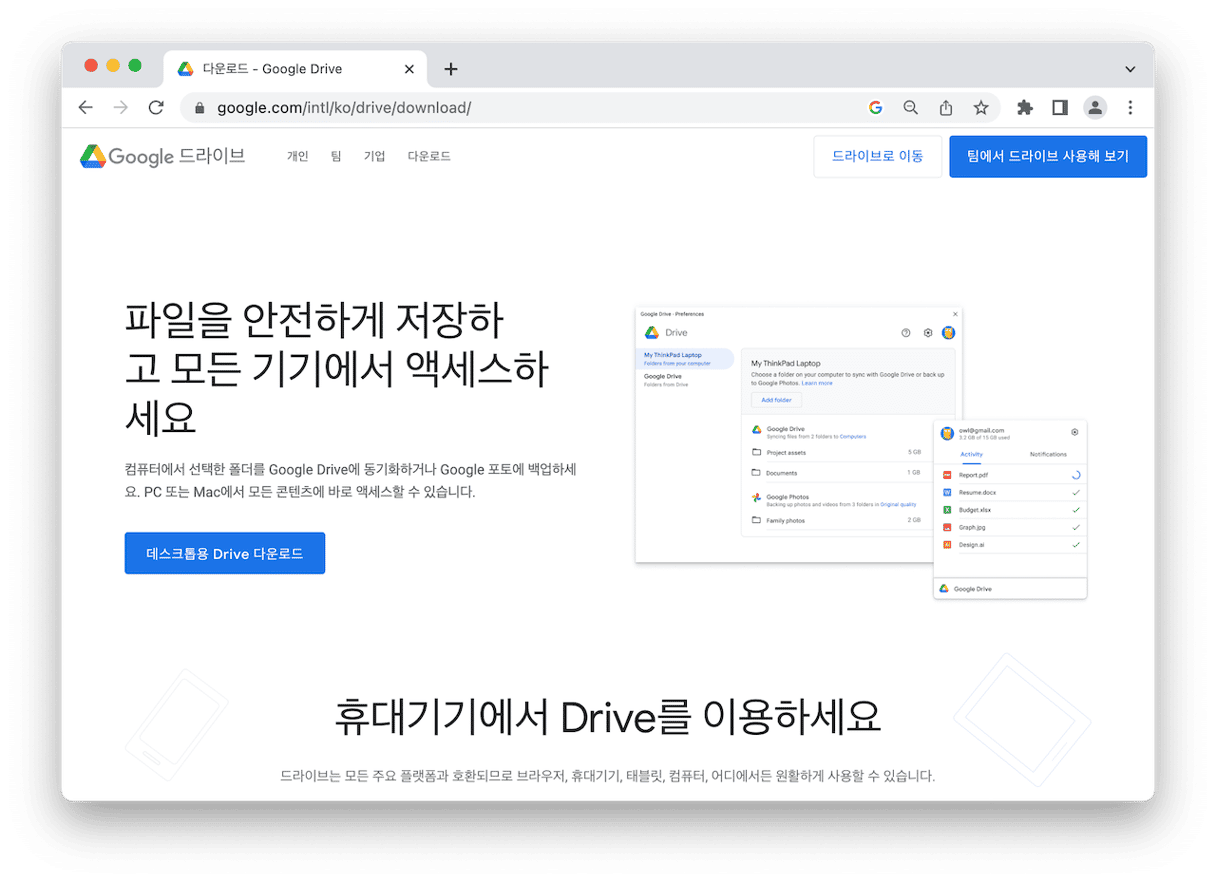Click the browser back arrow
Screen dimensions: 1216x882
[86, 107]
